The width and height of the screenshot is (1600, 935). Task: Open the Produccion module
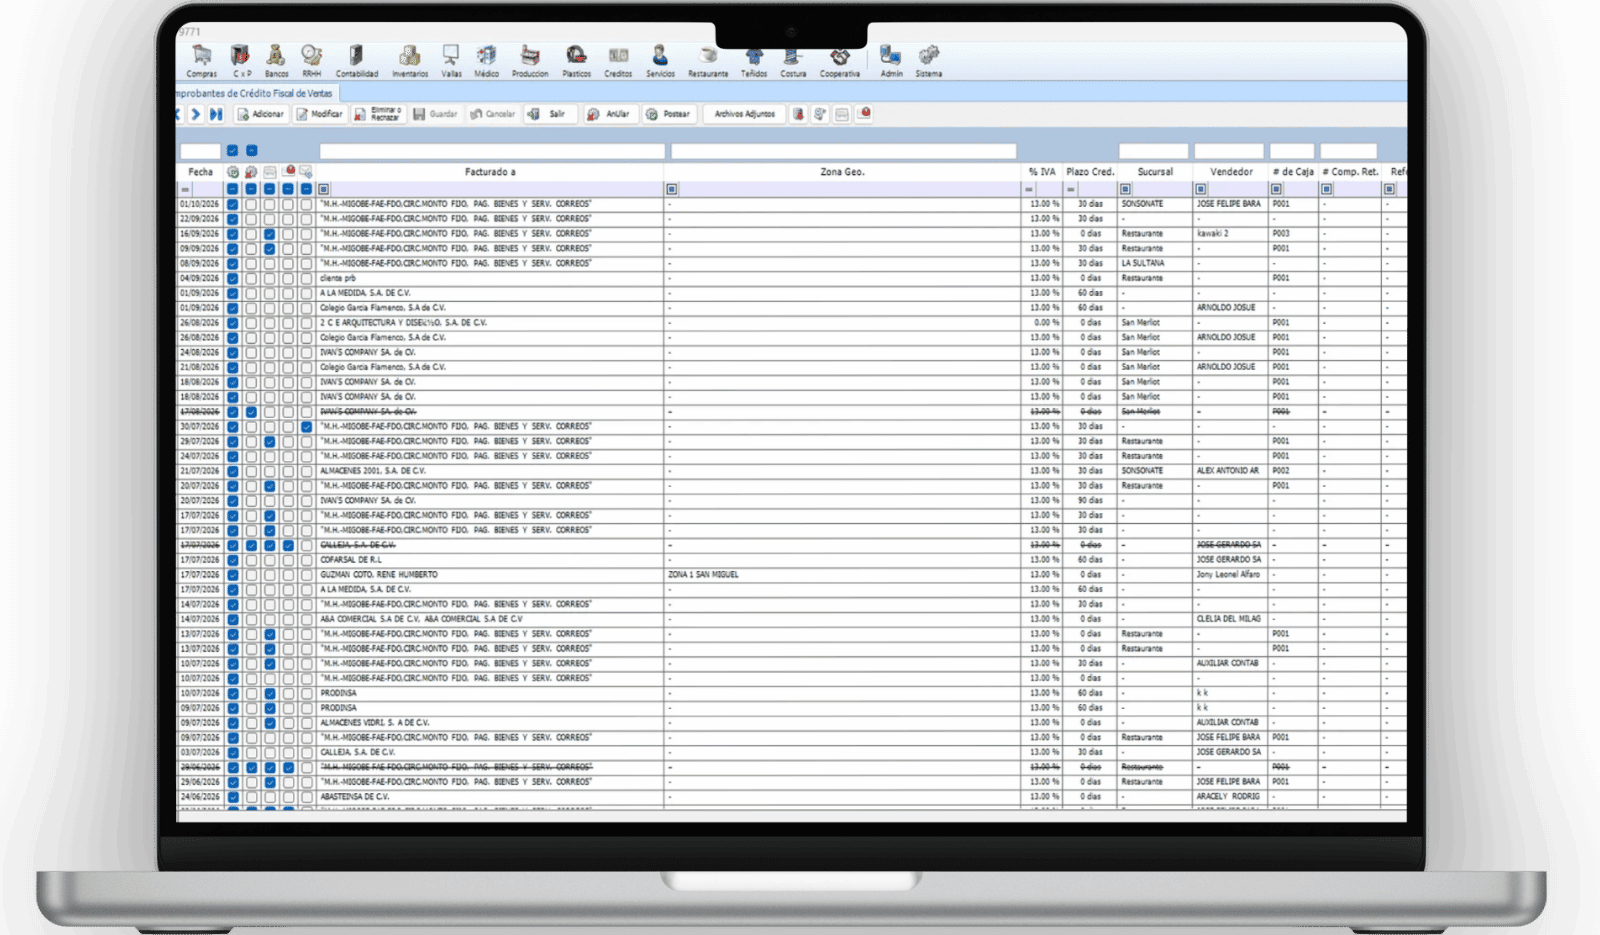(x=530, y=61)
